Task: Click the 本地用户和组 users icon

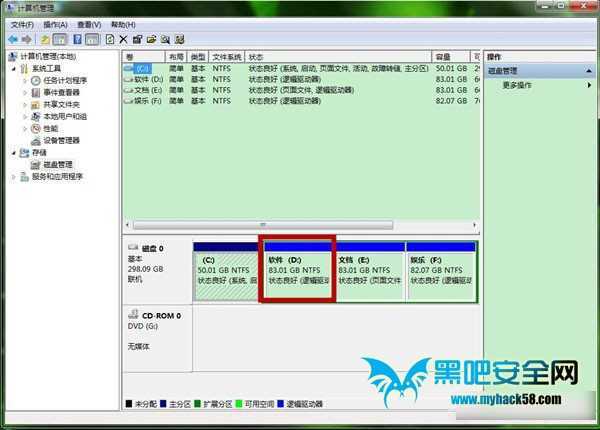Action: click(x=36, y=116)
